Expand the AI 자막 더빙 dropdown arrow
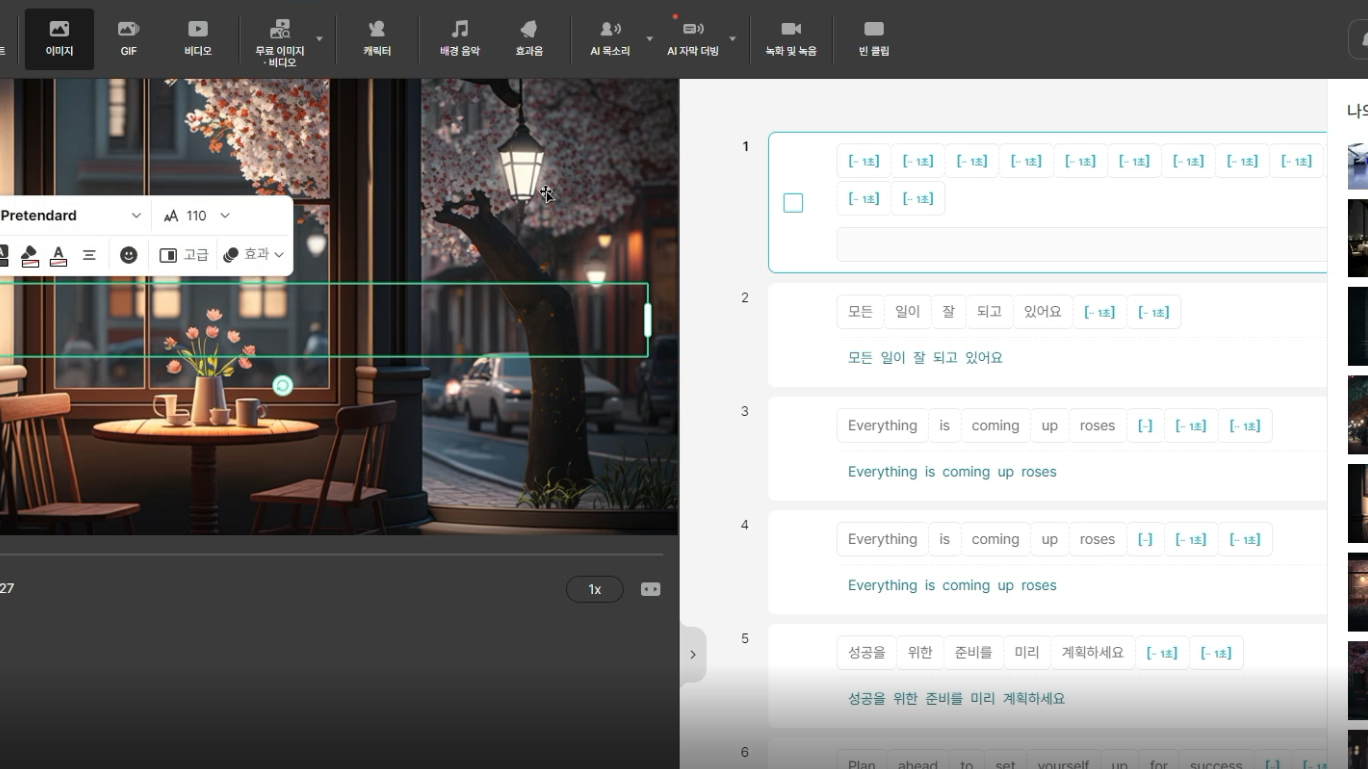The image size is (1368, 769). coord(732,39)
